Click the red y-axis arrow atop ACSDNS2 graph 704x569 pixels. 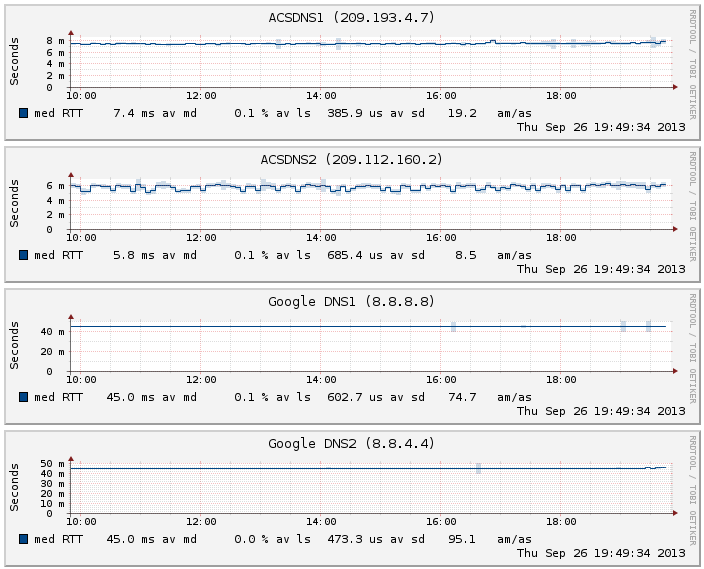pyautogui.click(x=70, y=174)
